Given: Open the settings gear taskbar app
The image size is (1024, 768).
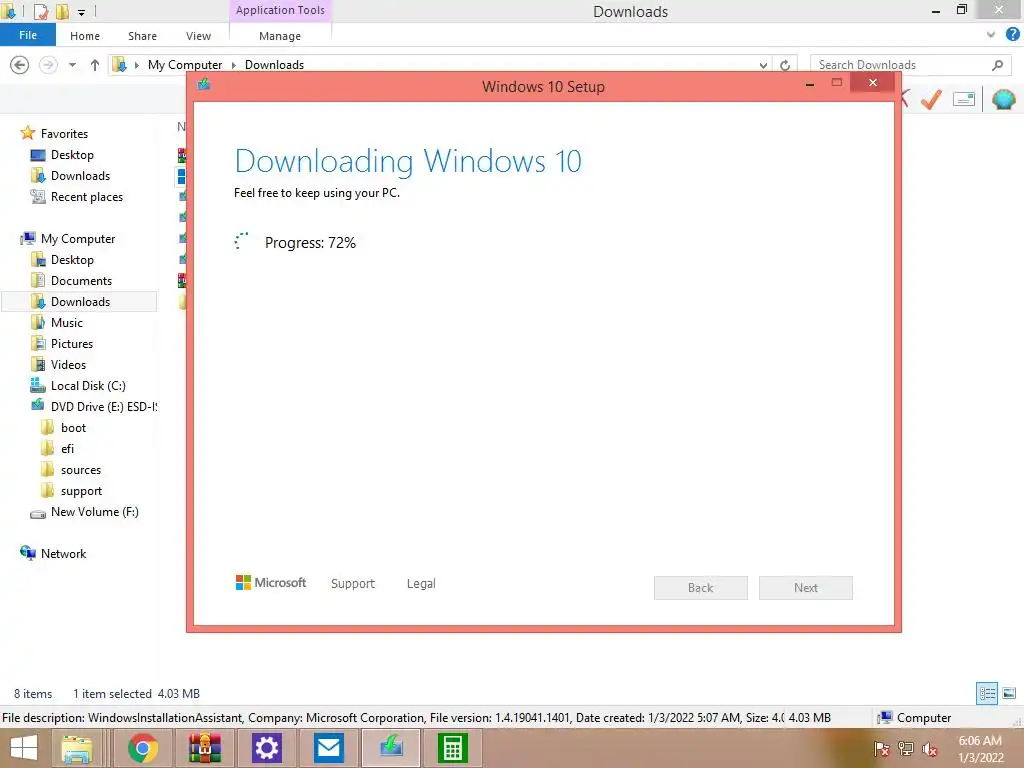Looking at the screenshot, I should tap(266, 748).
